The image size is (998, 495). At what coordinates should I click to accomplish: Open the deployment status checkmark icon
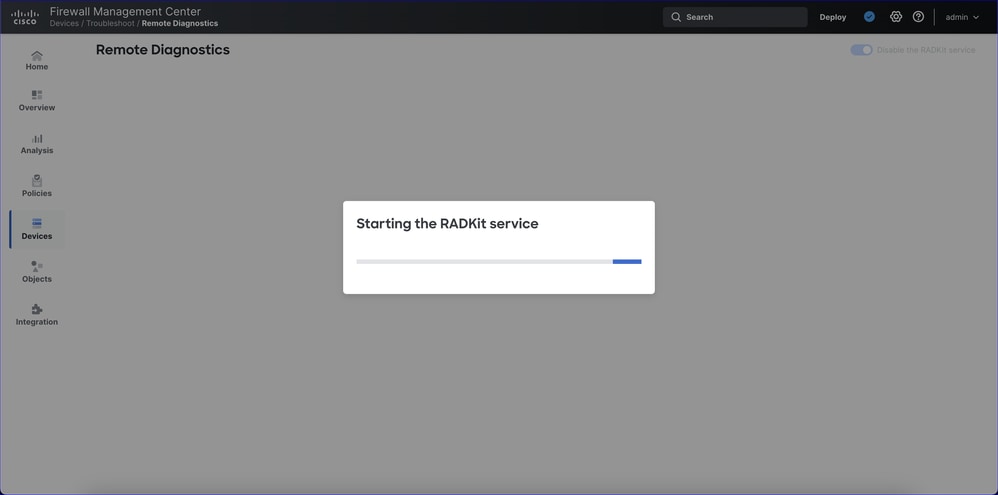[869, 17]
